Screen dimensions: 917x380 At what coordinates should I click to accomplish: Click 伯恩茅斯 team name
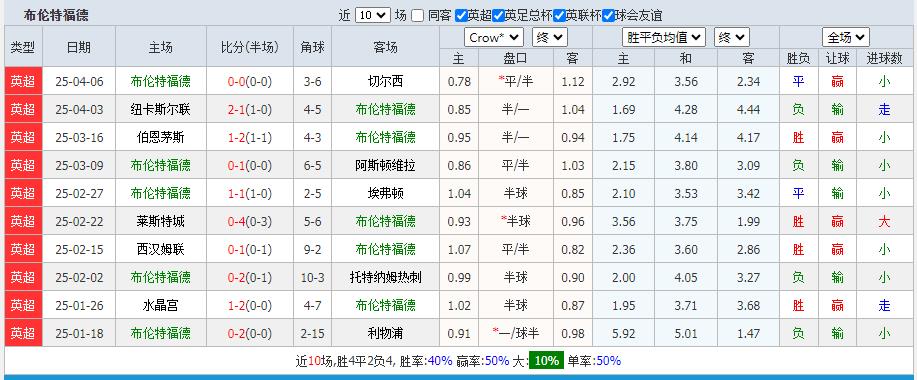[160, 137]
